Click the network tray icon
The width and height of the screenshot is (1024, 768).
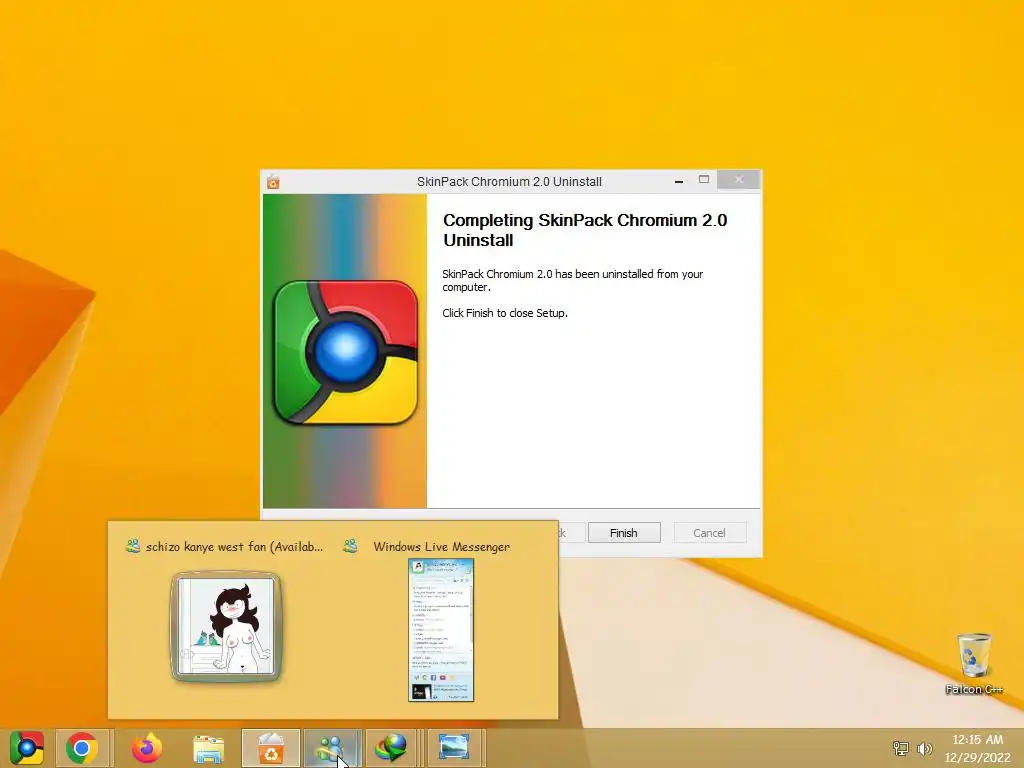[901, 748]
